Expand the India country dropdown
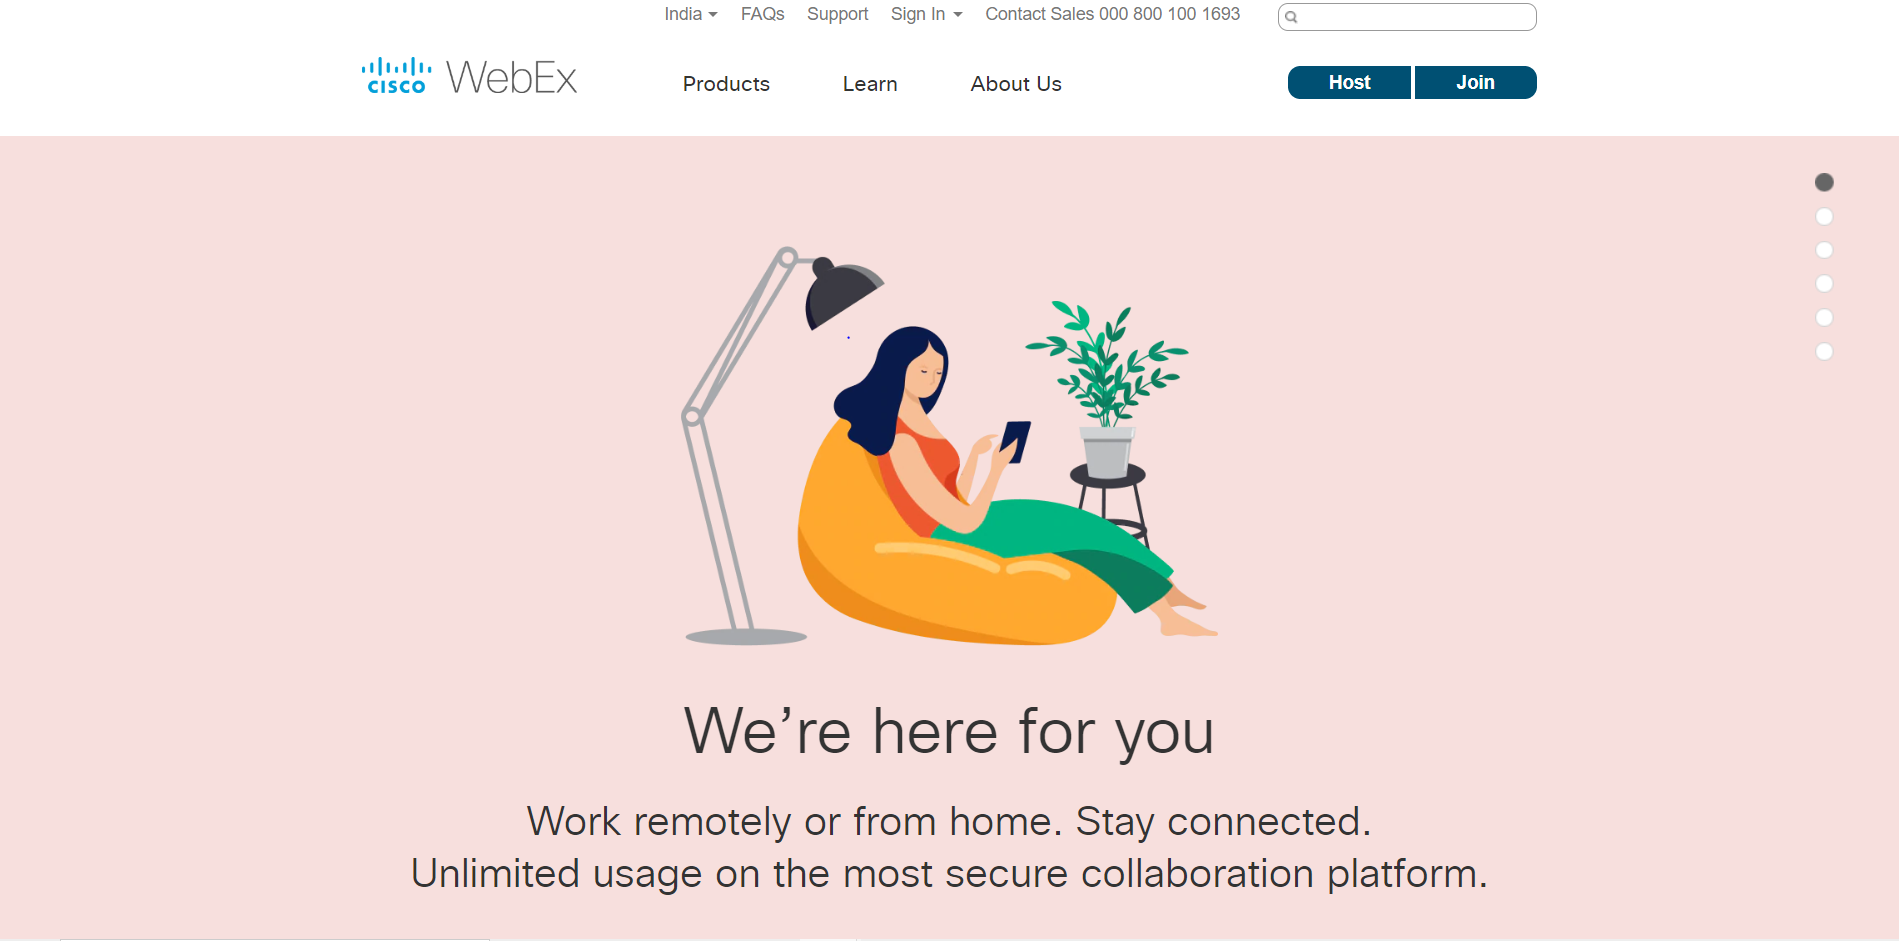 (x=691, y=14)
